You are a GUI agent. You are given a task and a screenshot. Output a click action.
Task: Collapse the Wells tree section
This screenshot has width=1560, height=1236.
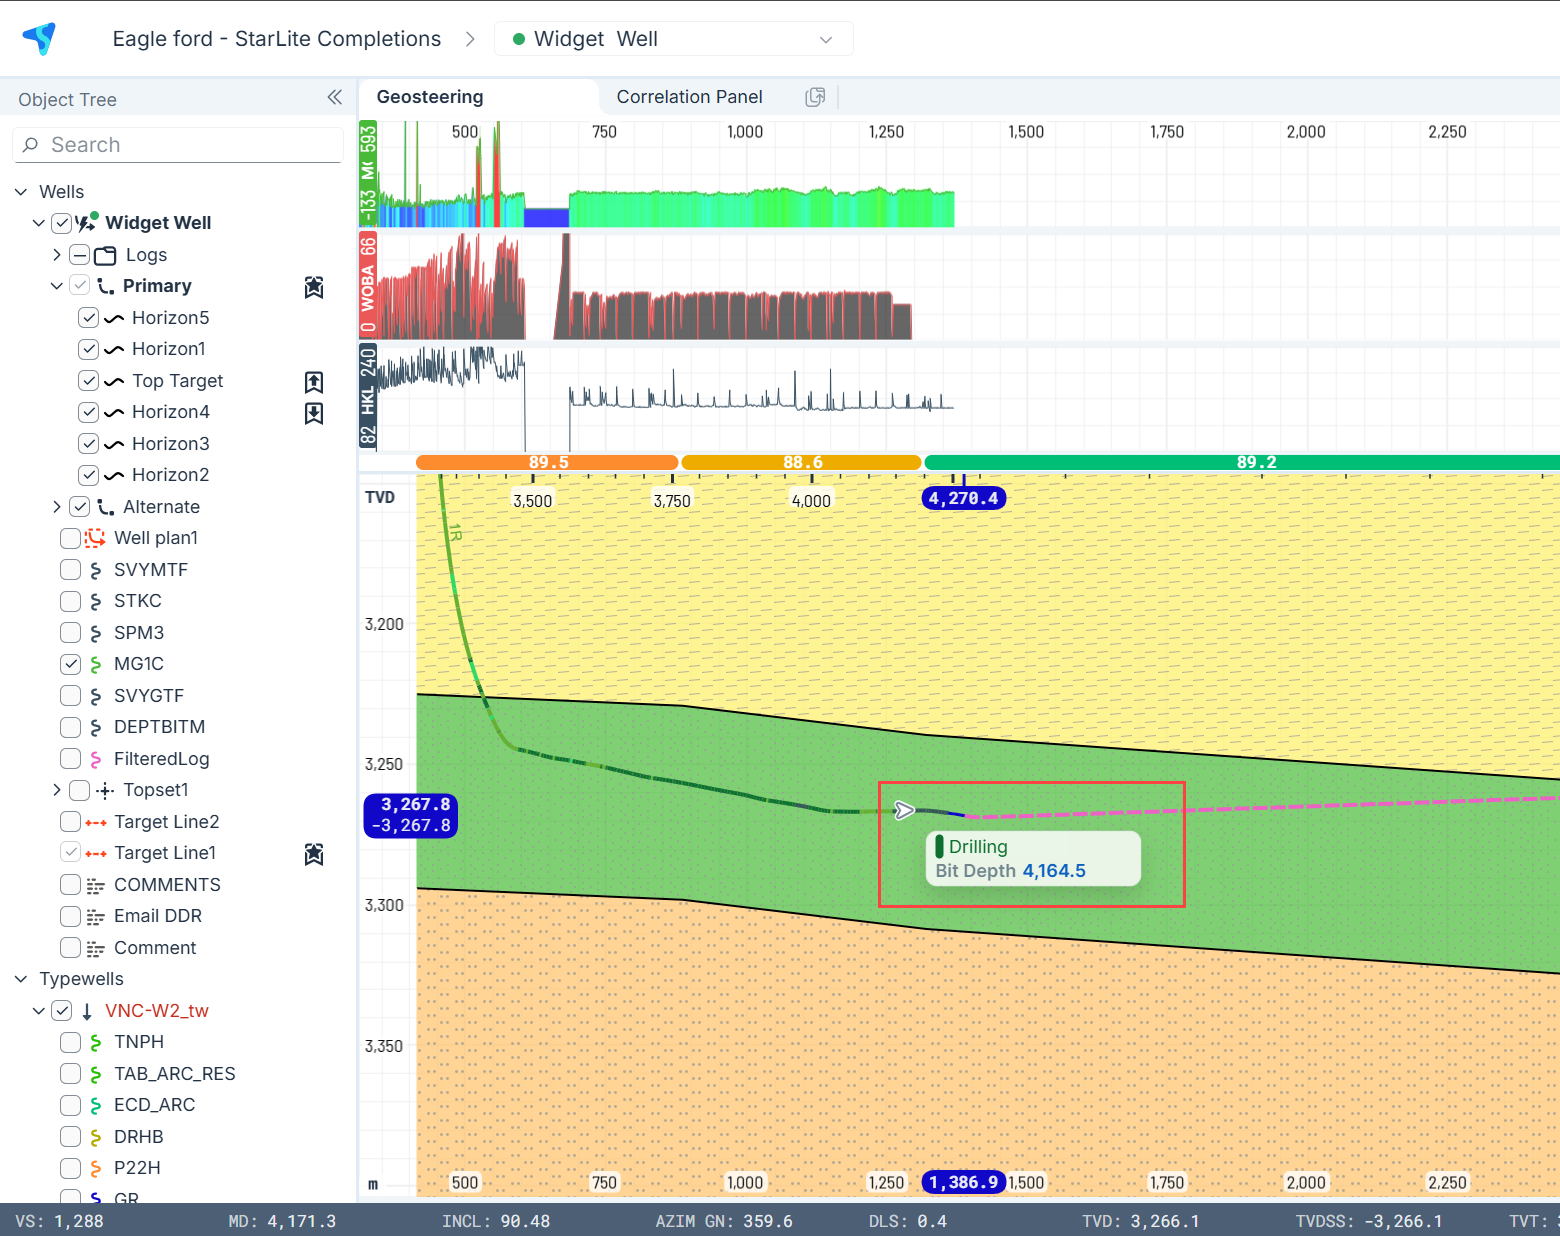tap(21, 192)
